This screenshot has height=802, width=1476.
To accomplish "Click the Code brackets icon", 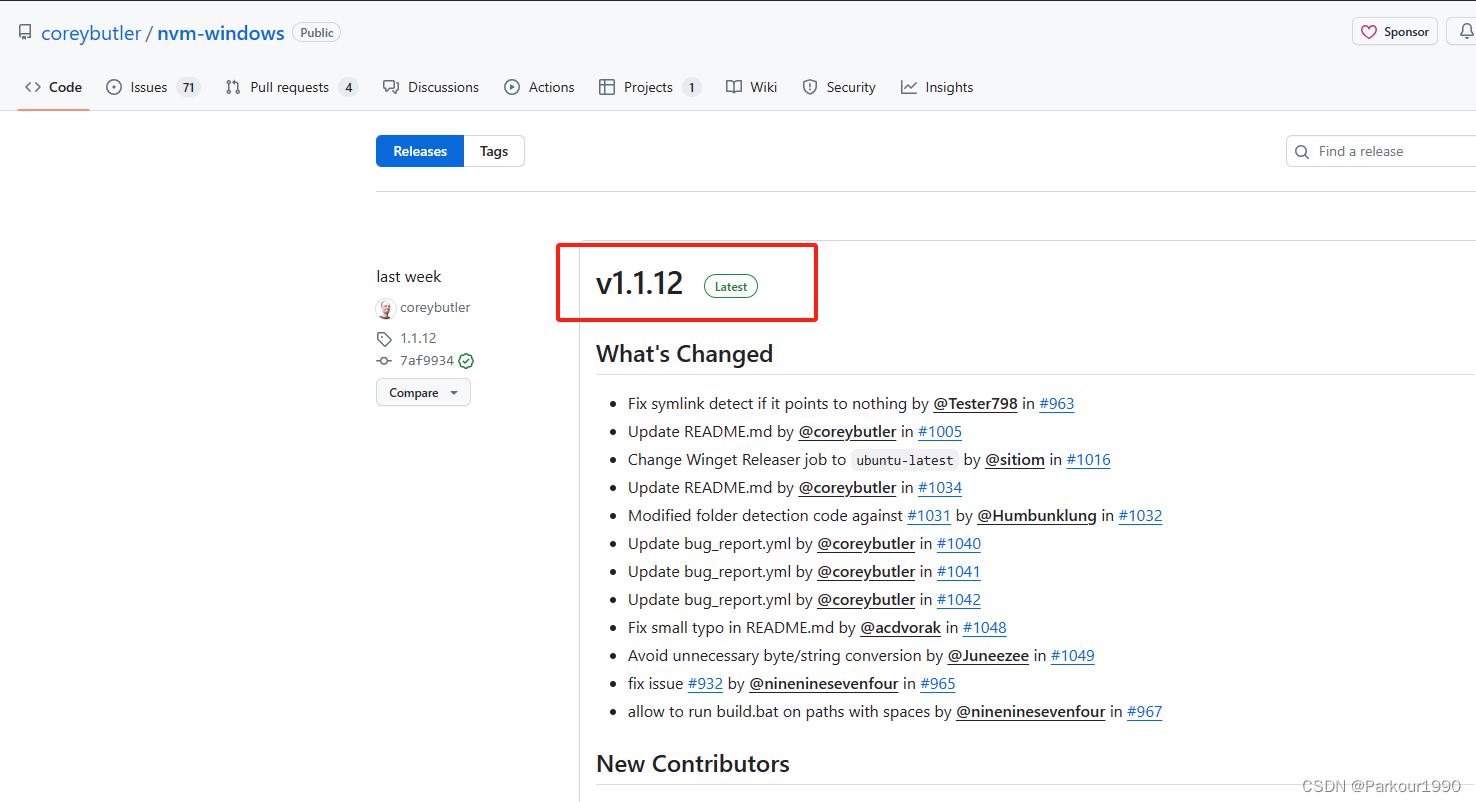I will click(33, 87).
